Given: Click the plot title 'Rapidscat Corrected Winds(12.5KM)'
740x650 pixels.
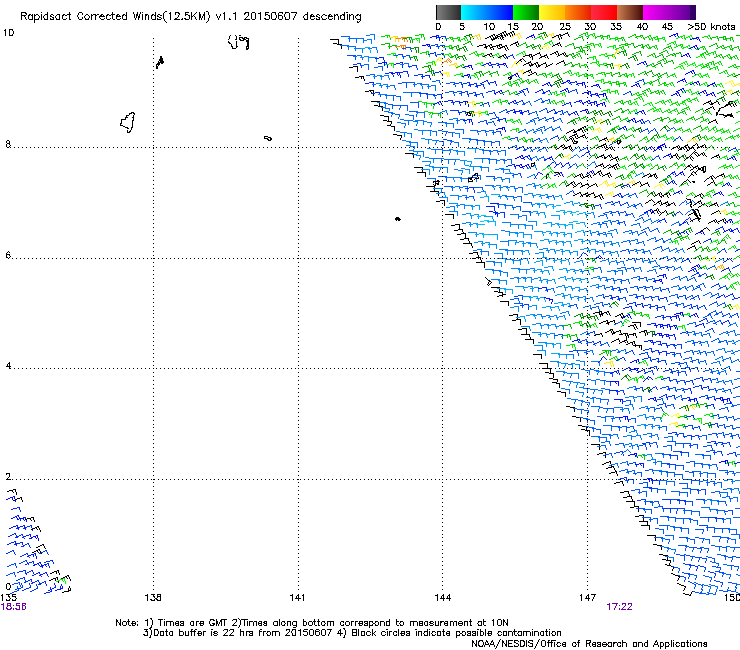Looking at the screenshot, I should (115, 17).
